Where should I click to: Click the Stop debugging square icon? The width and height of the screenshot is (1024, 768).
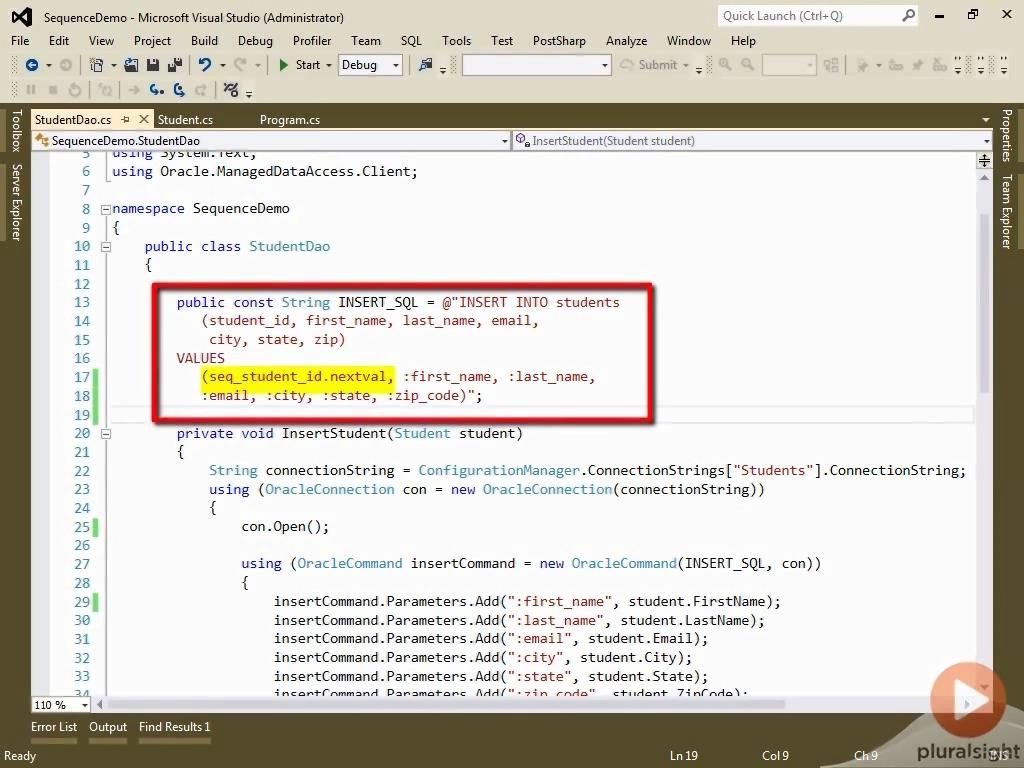click(53, 89)
